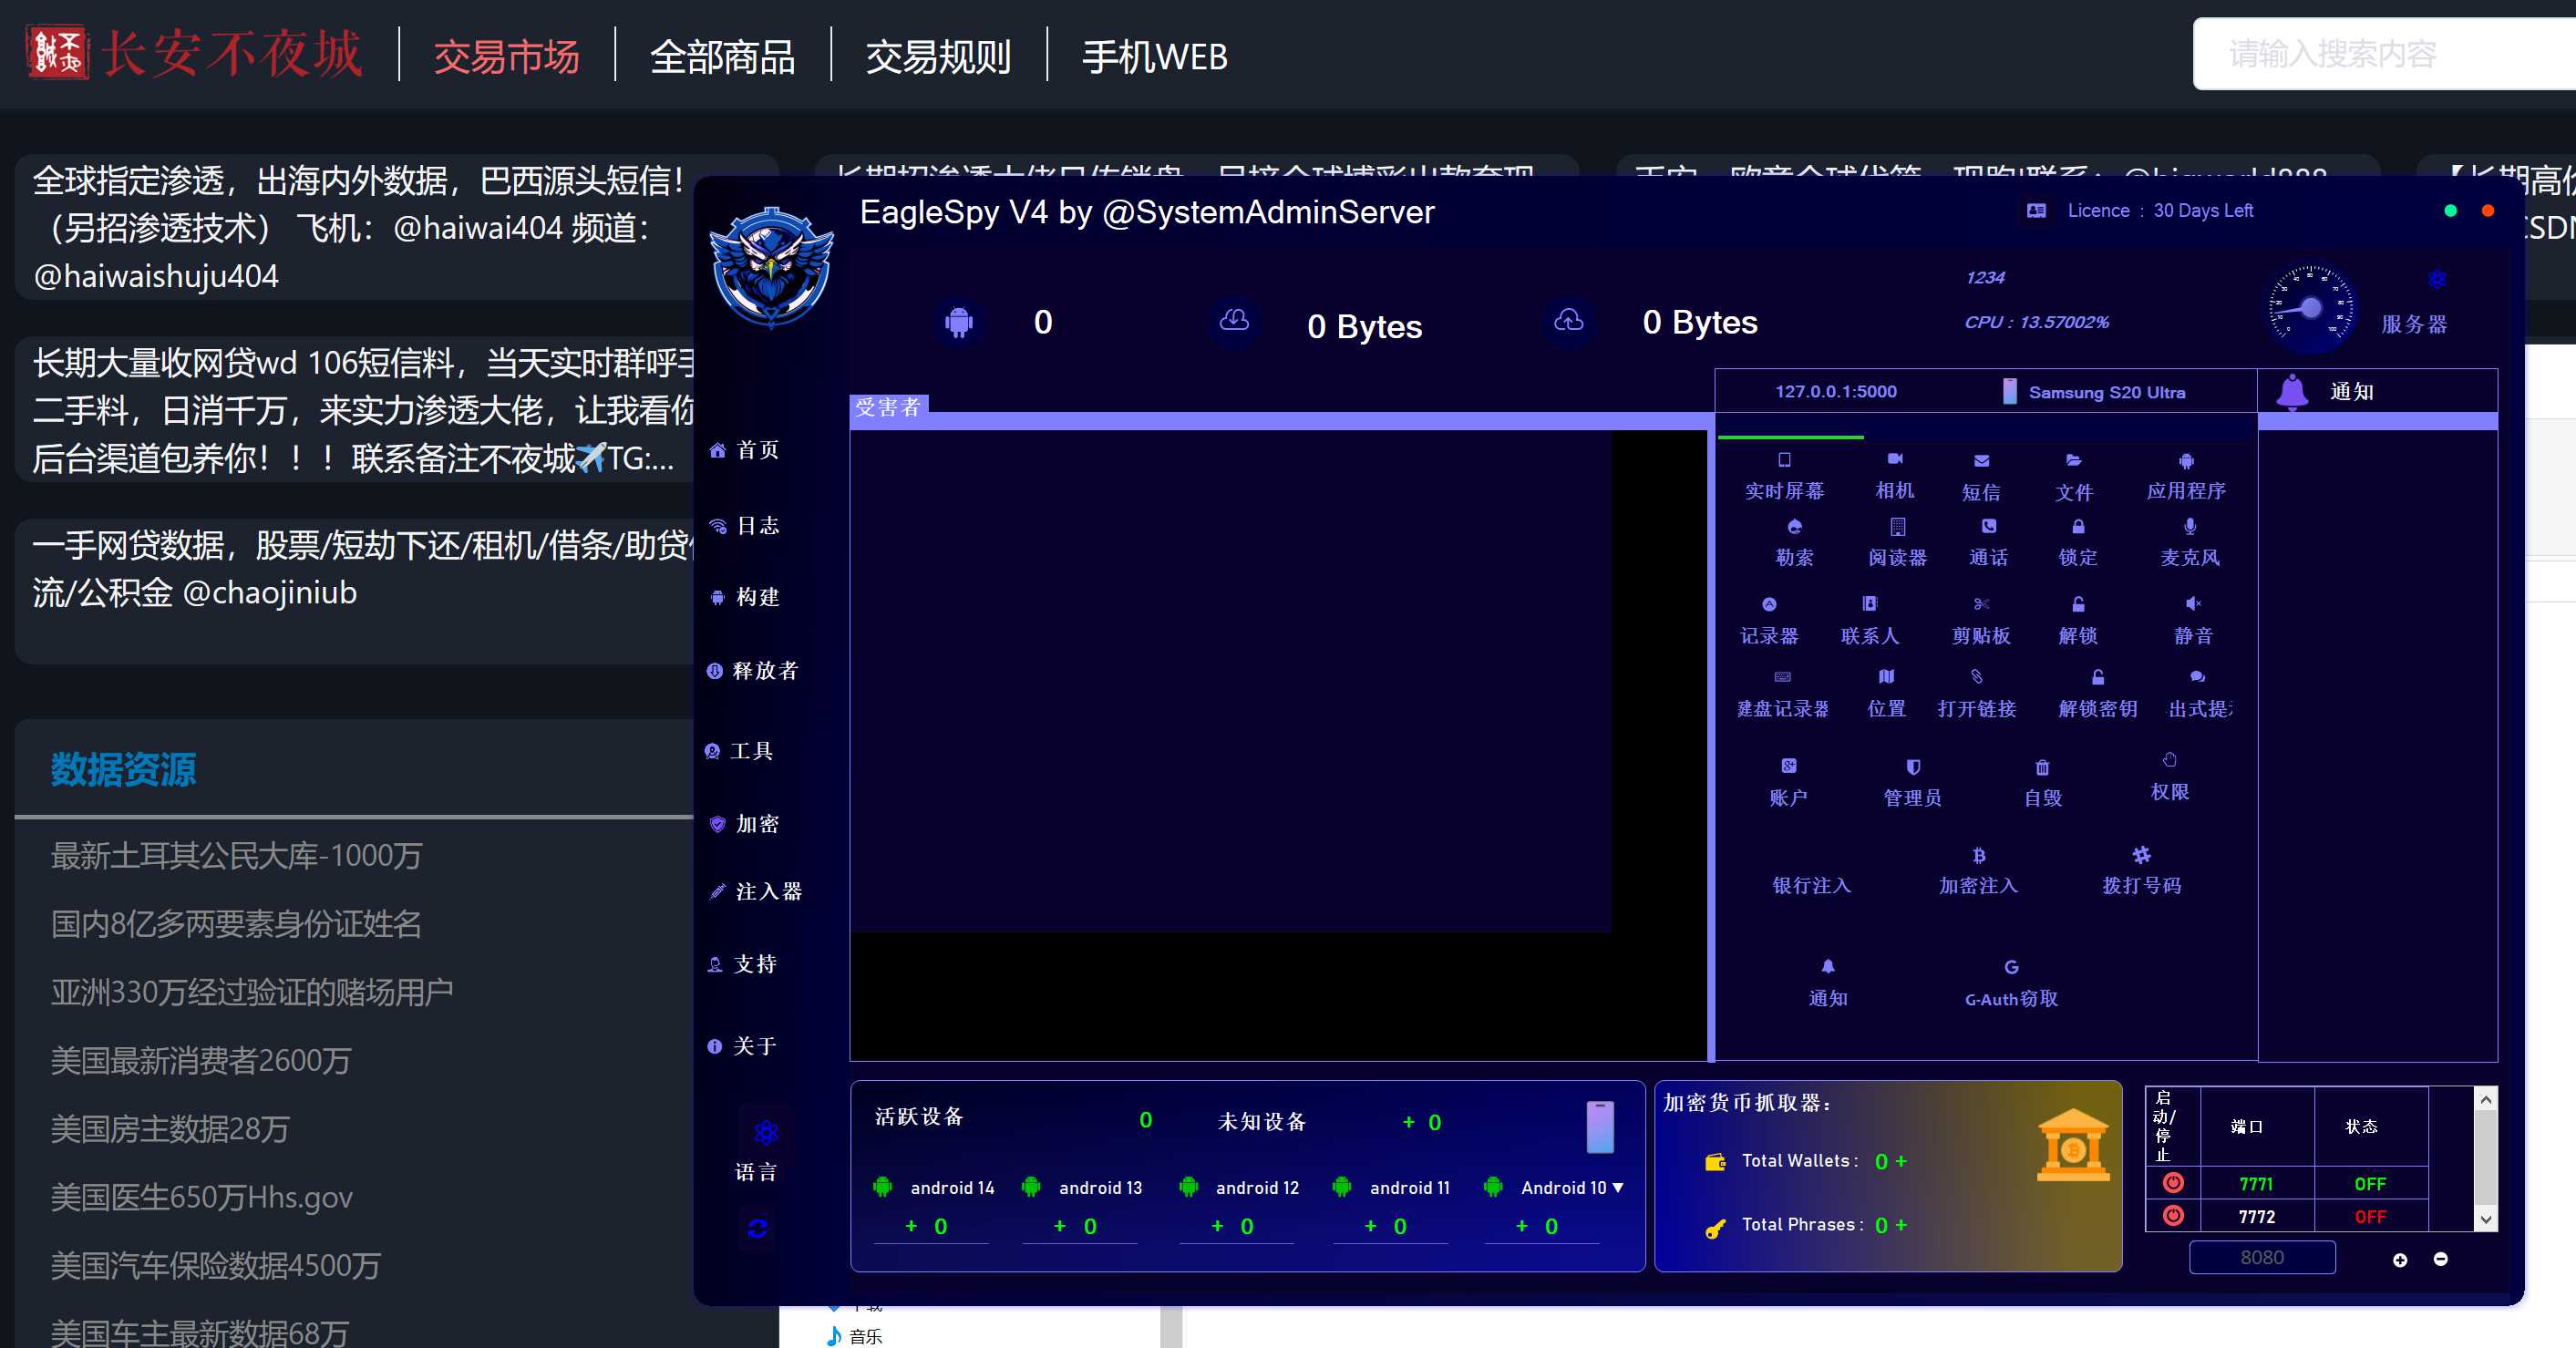Select 构建 in the sidebar
2576x1348 pixels.
pyautogui.click(x=744, y=597)
